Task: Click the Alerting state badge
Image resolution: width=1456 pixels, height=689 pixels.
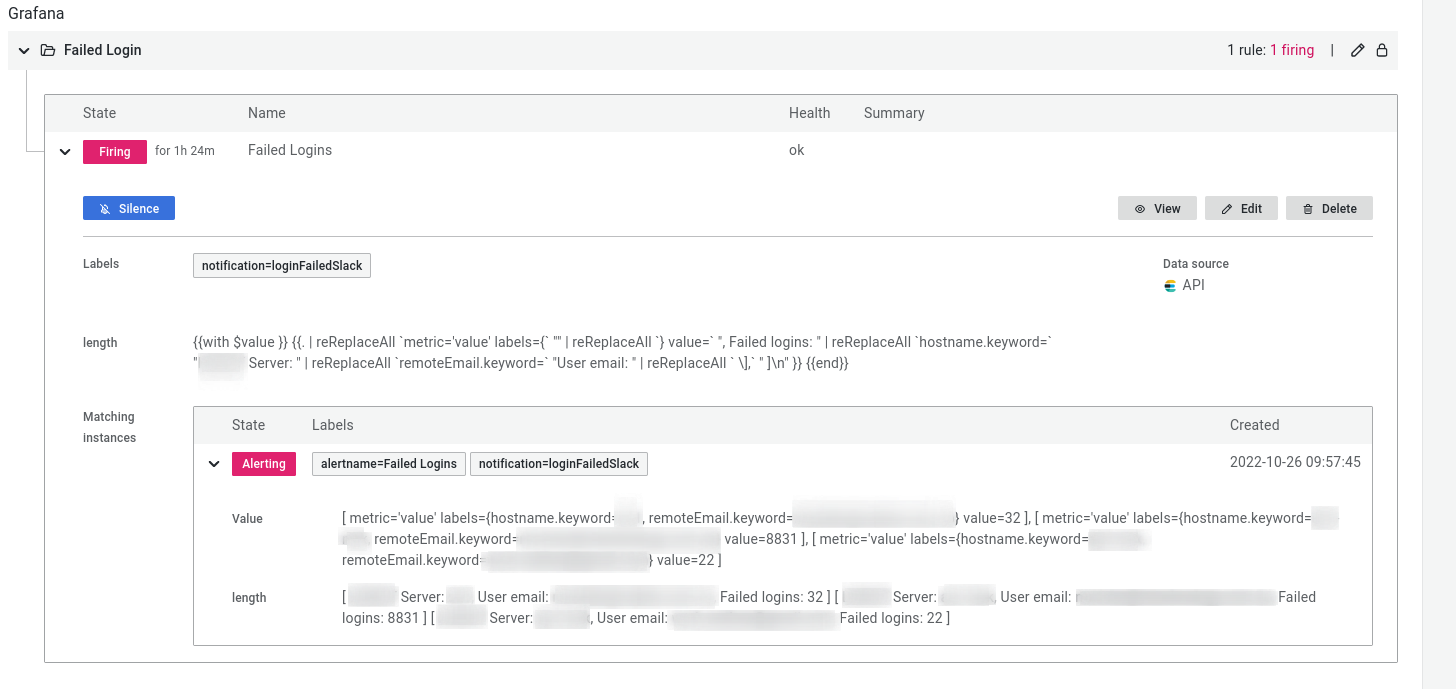Action: point(264,464)
